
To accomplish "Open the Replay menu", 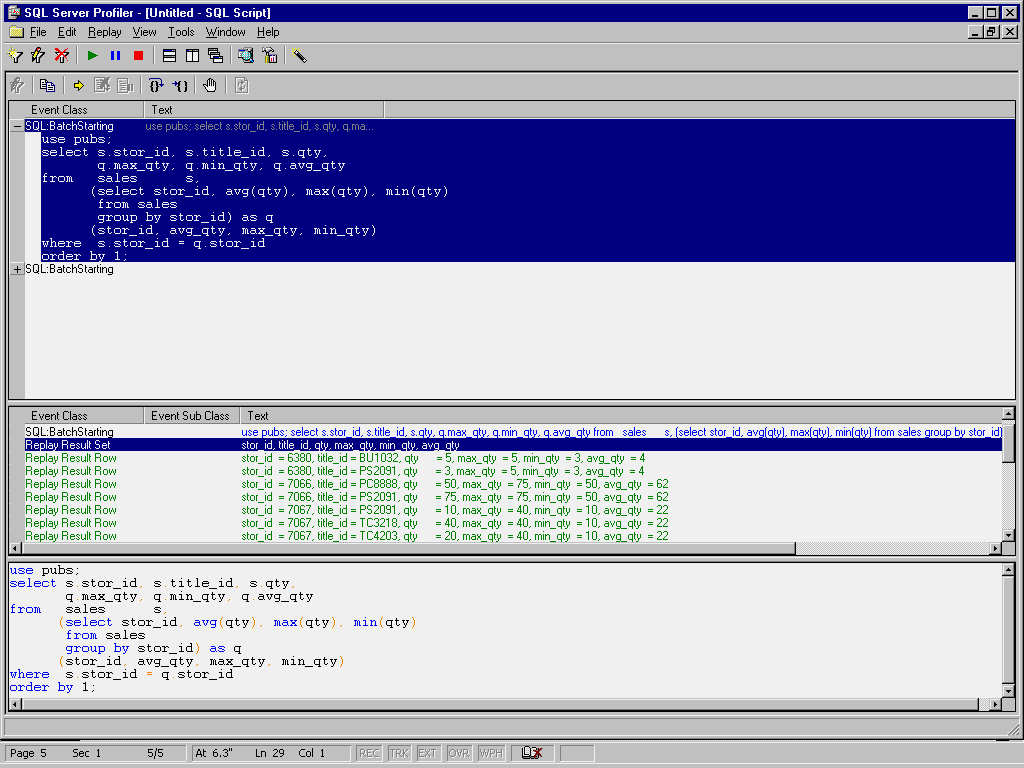I will click(105, 32).
